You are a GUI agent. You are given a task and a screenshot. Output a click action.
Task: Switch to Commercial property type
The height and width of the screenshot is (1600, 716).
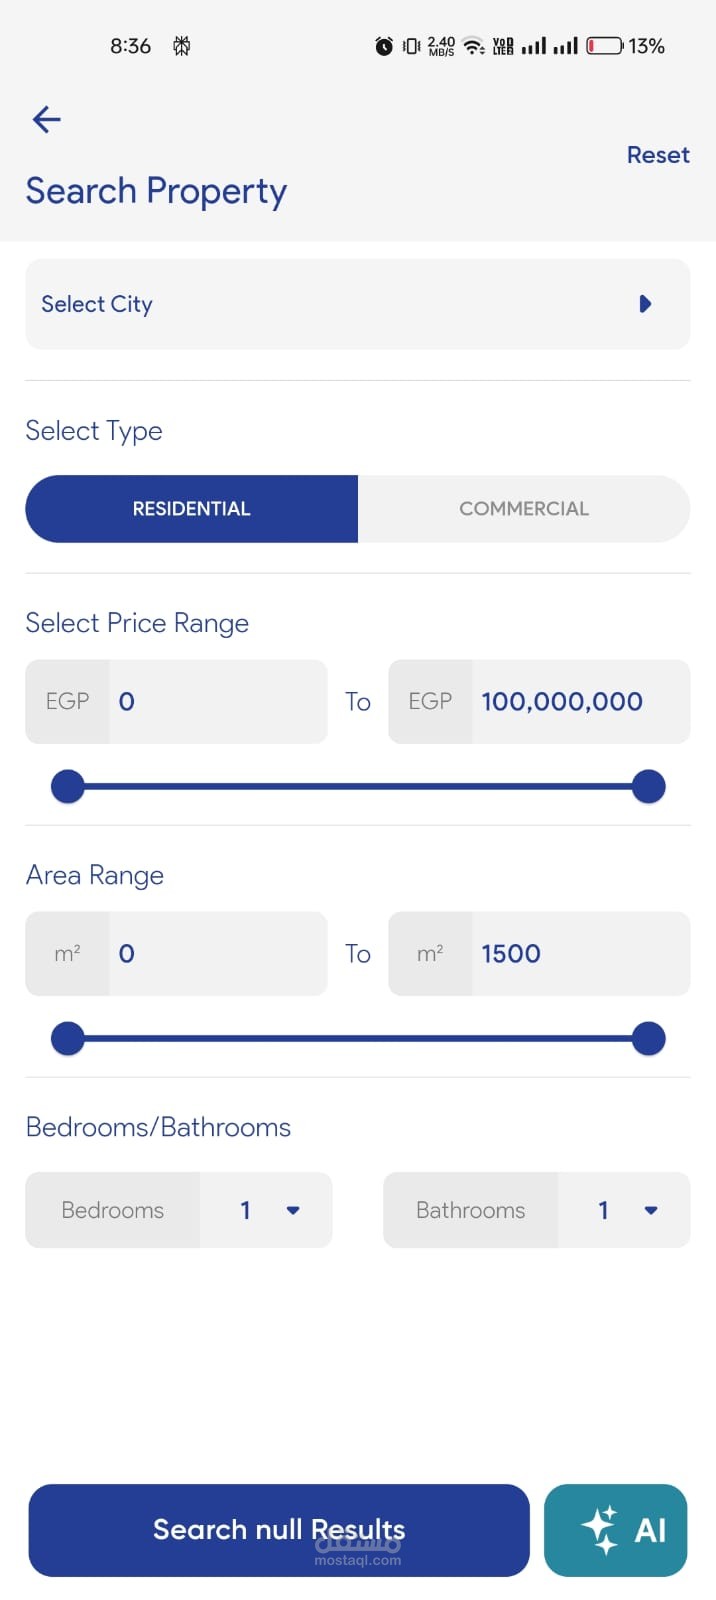(x=524, y=509)
